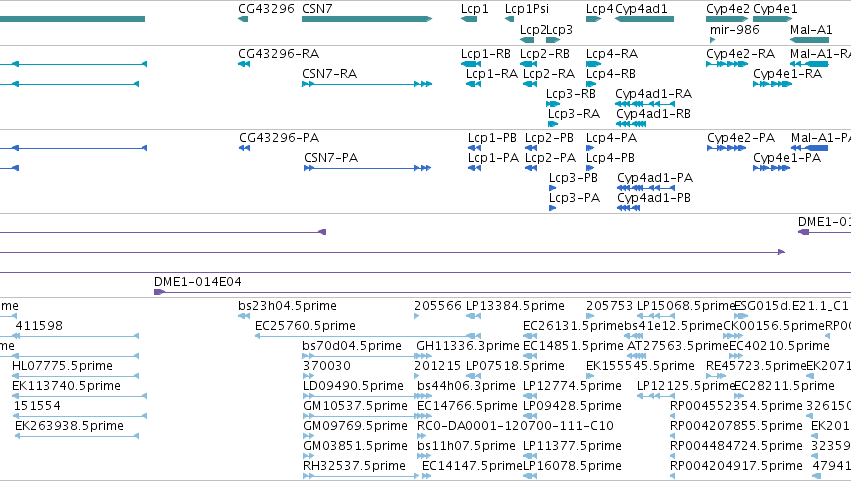Select the CG43296 gene label
The height and width of the screenshot is (481, 851).
266,9
